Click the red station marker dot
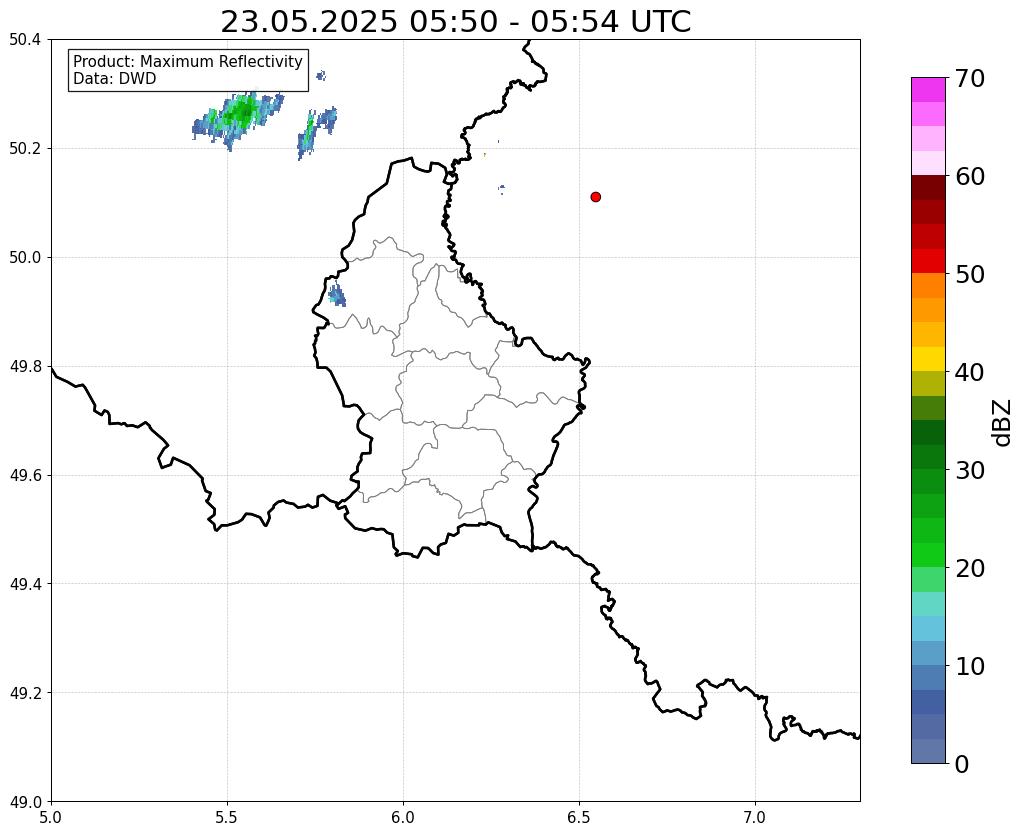 [x=595, y=197]
